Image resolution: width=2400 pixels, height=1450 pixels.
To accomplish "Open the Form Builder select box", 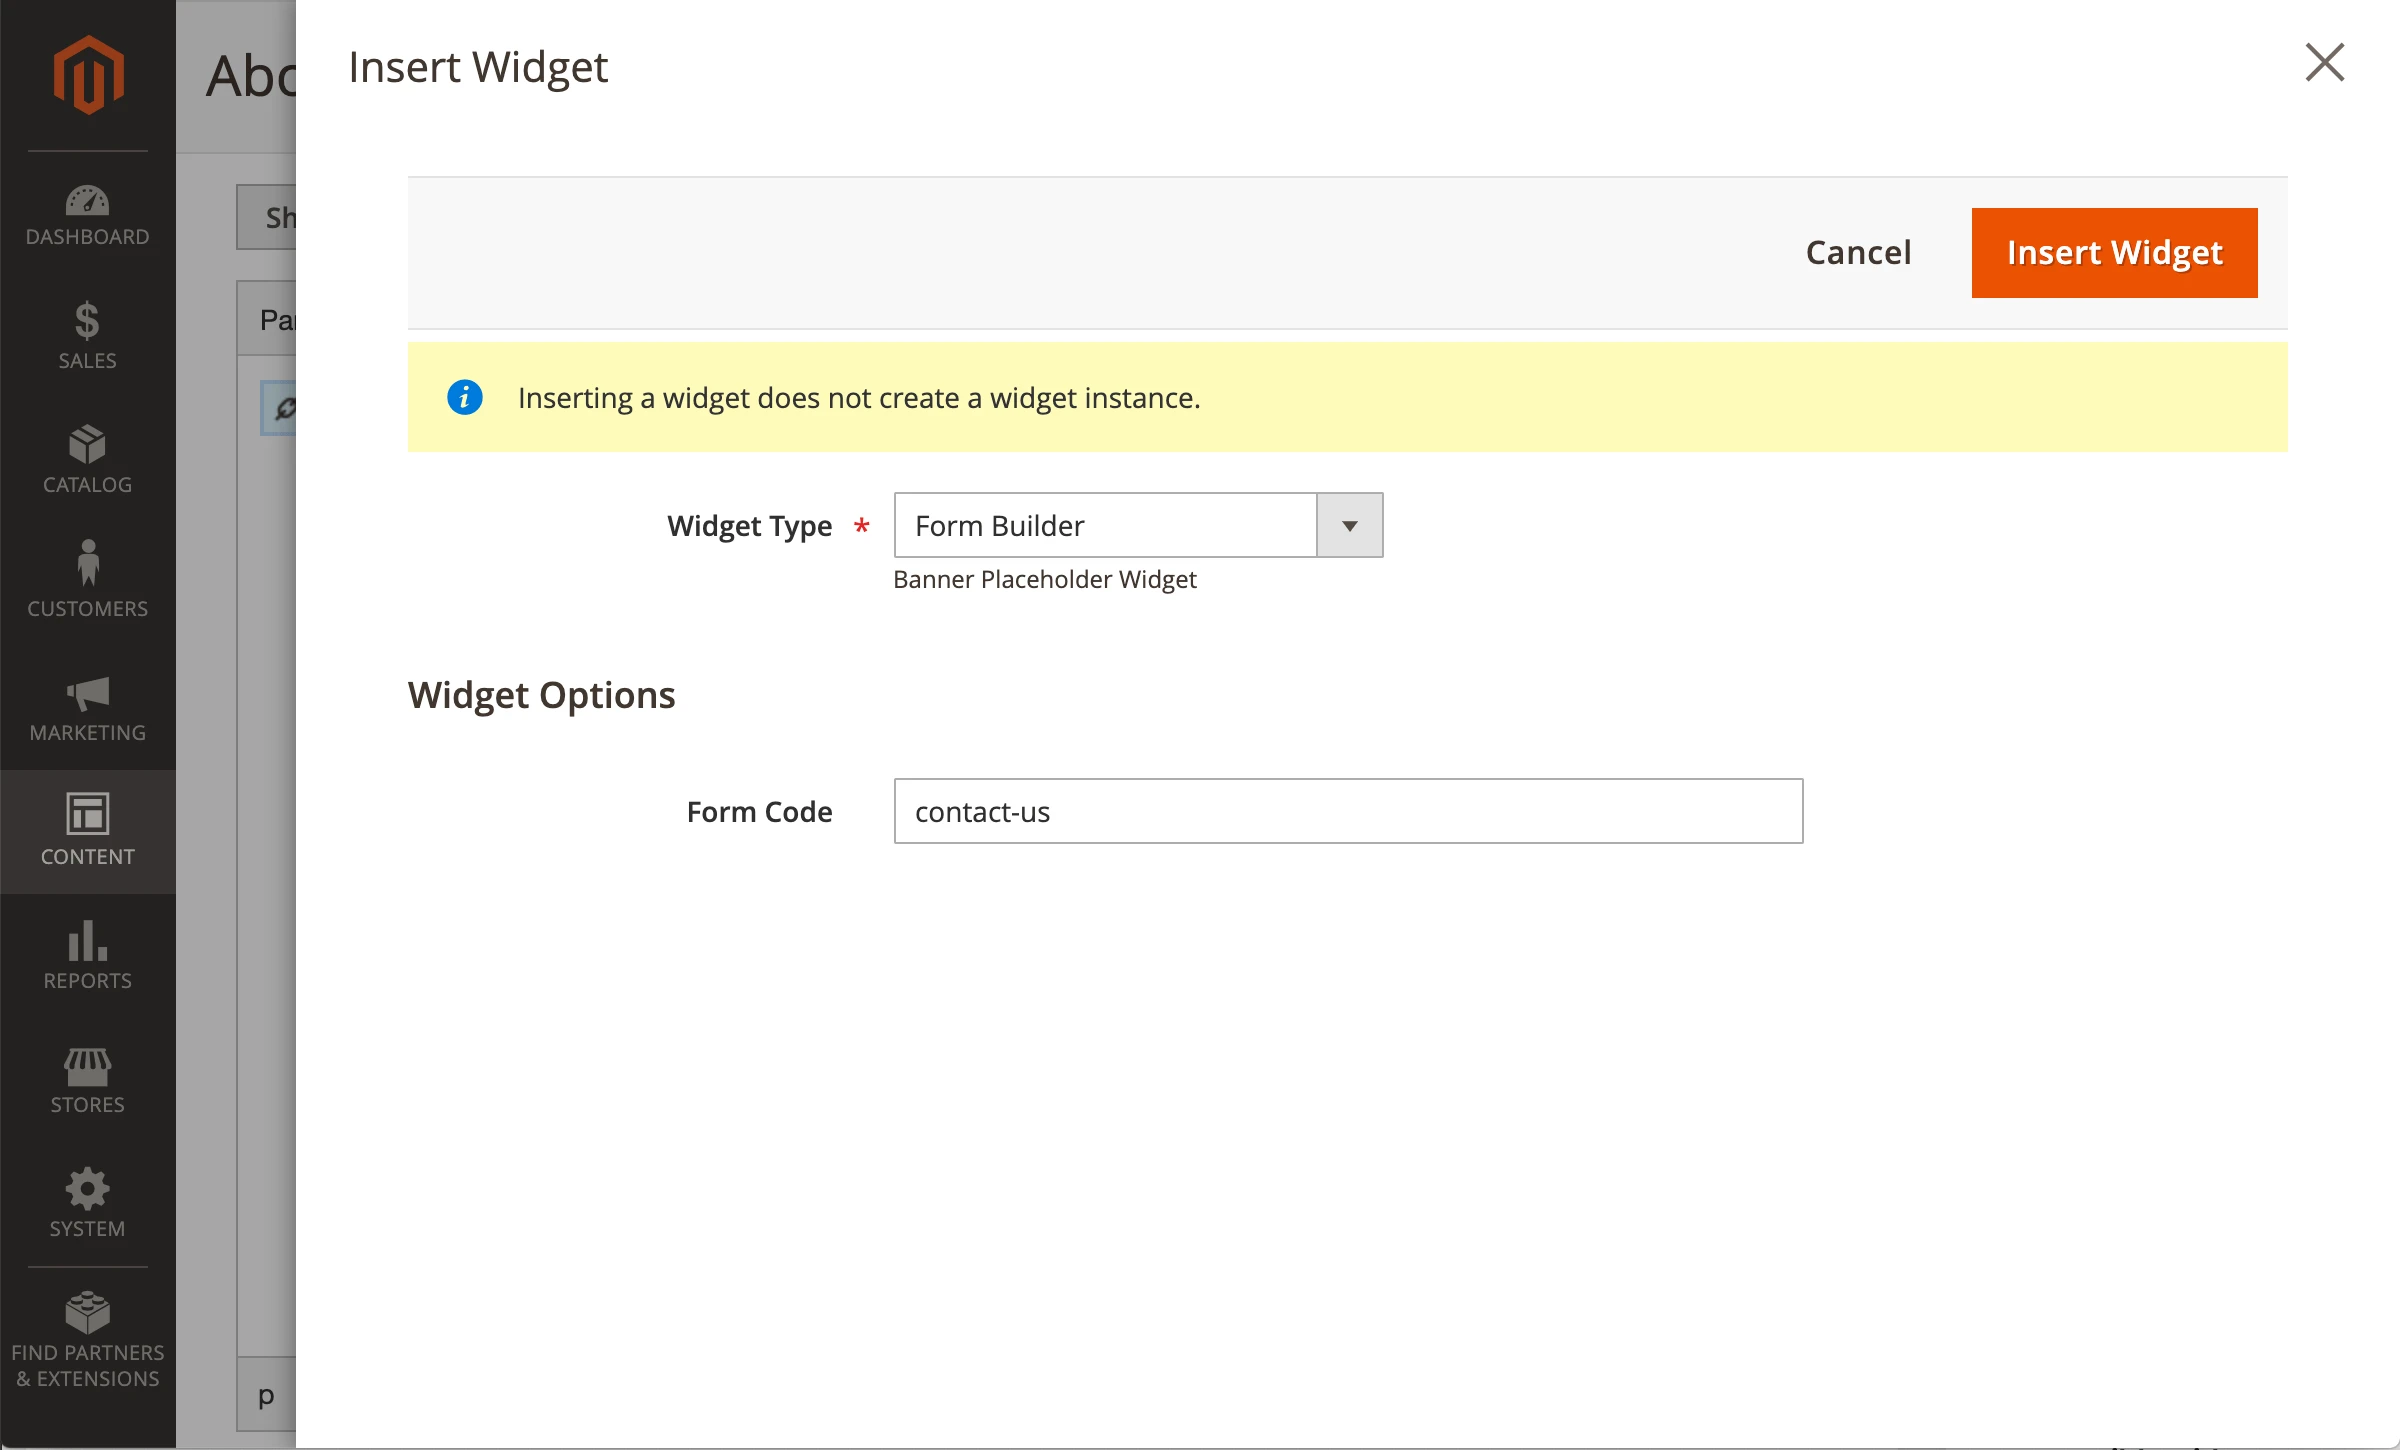I will click(1105, 526).
